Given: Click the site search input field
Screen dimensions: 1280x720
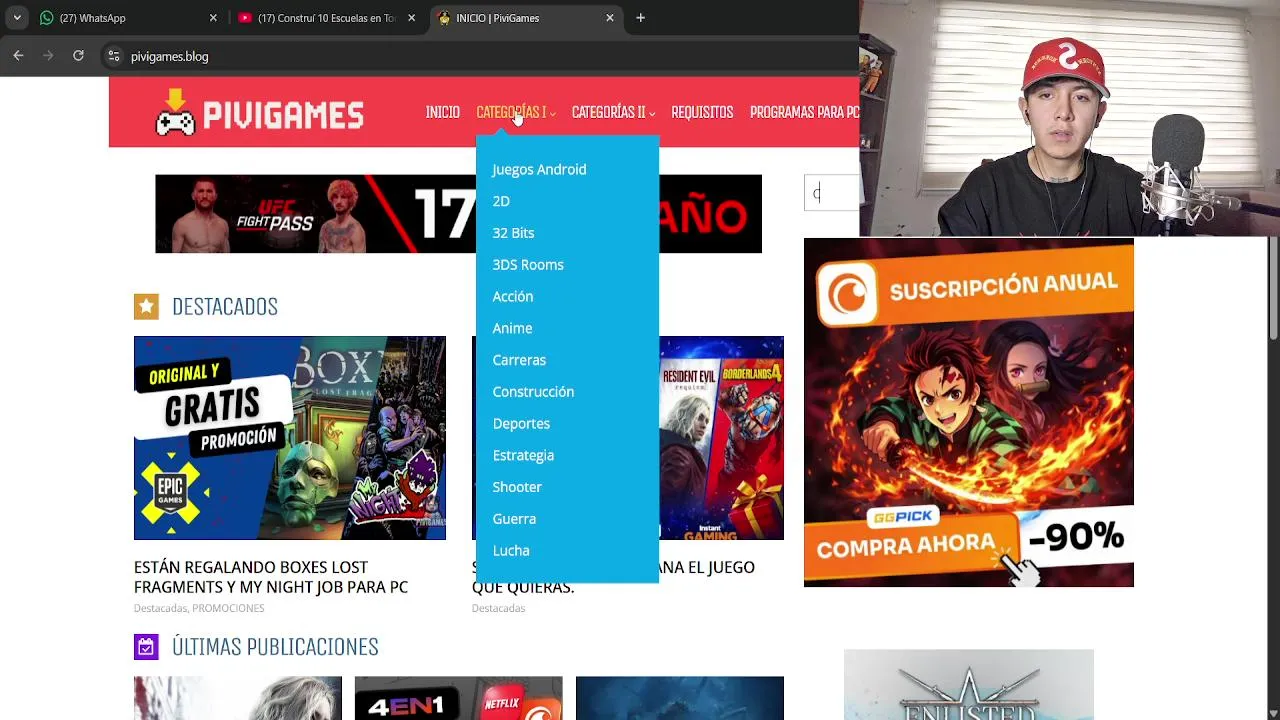Looking at the screenshot, I should click(x=831, y=193).
